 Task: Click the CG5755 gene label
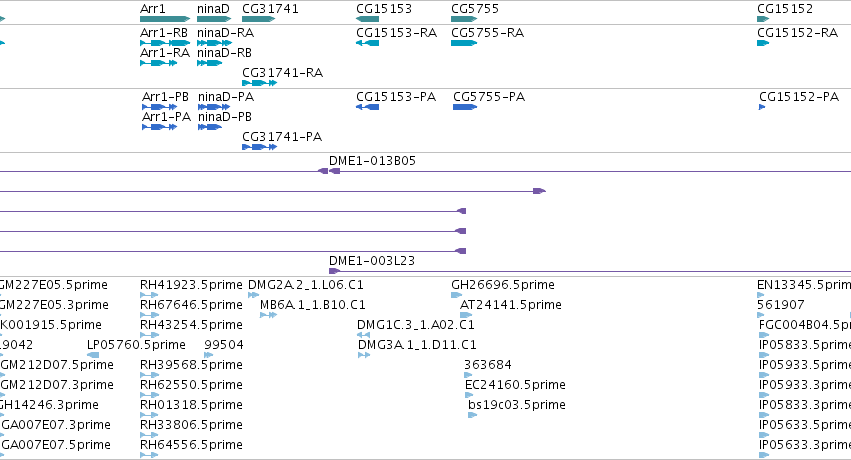(475, 9)
